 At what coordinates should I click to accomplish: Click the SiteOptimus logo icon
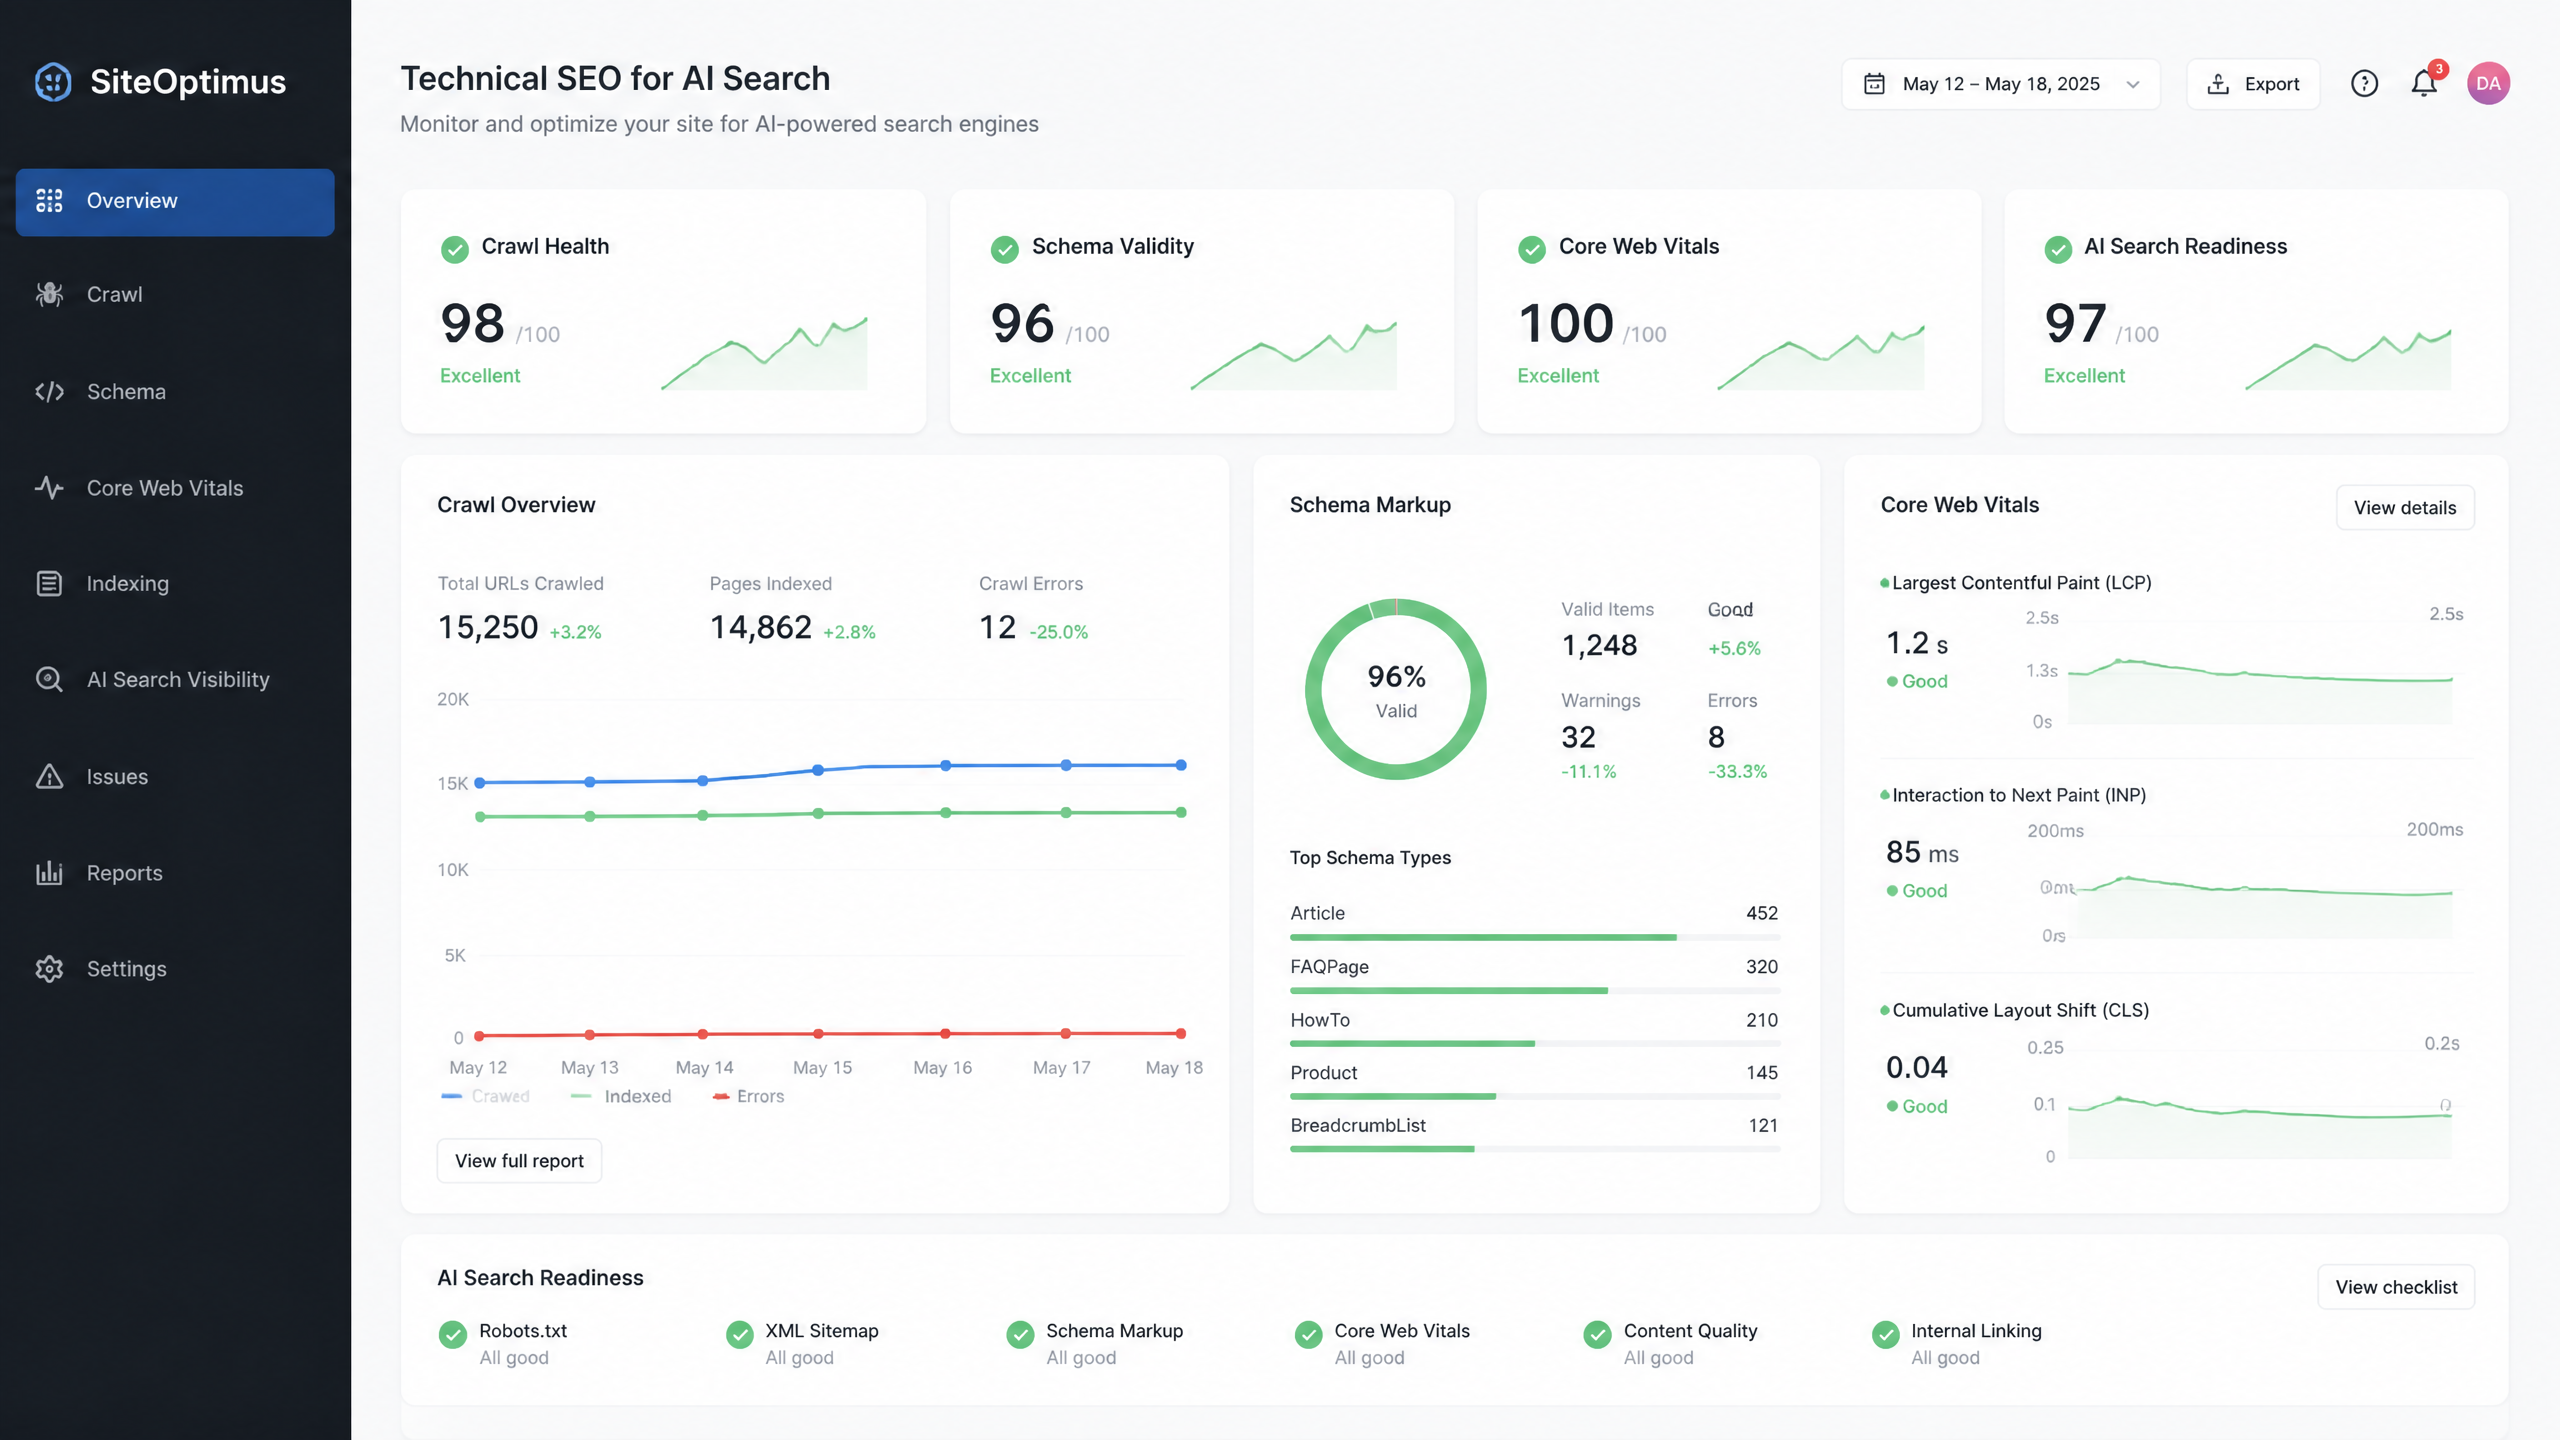click(x=53, y=82)
